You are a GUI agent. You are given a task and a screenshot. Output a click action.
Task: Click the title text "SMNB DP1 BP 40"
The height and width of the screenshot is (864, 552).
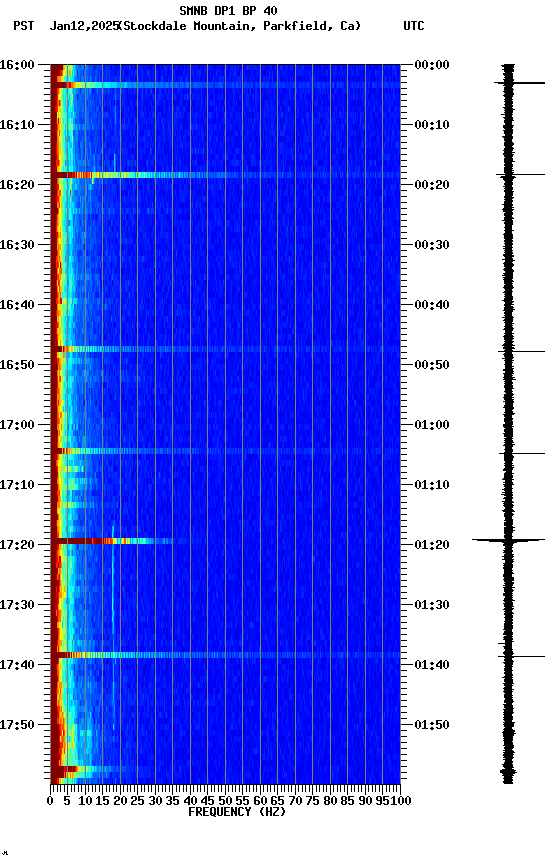(228, 10)
